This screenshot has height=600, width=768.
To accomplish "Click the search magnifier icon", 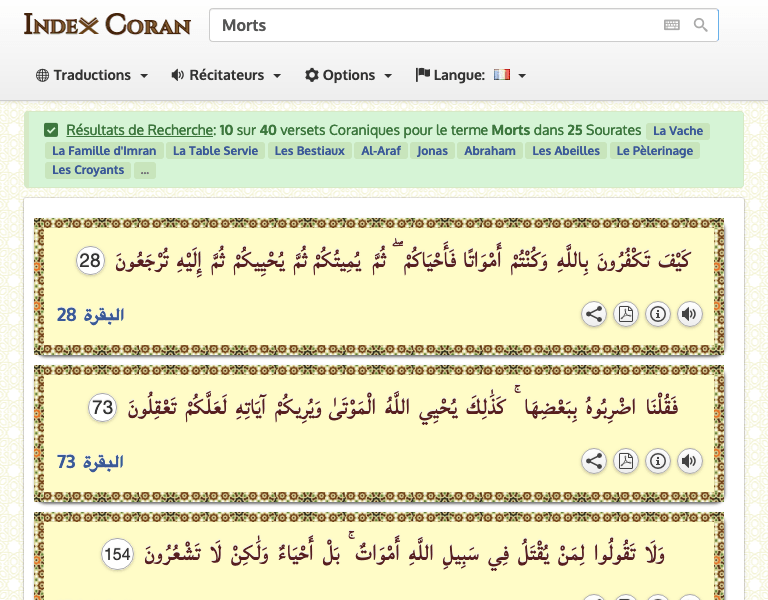I will coord(700,25).
